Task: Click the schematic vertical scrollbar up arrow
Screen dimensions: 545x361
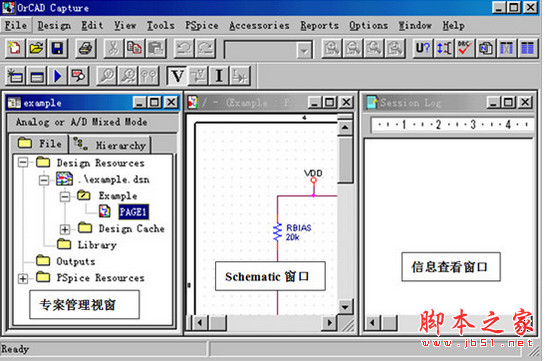Action: coord(345,128)
